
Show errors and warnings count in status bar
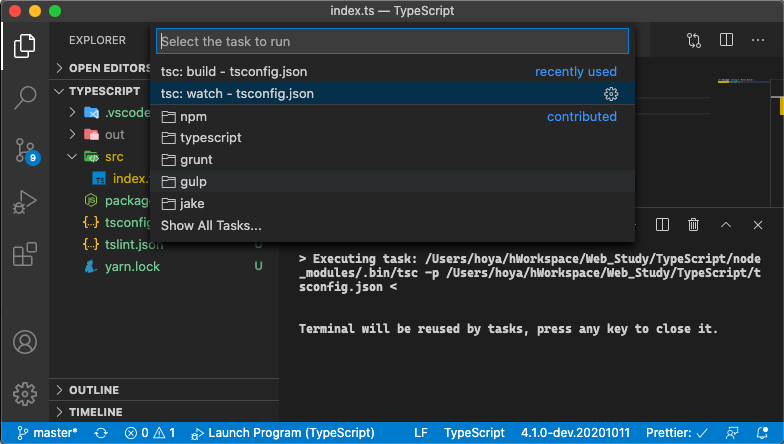[150, 432]
